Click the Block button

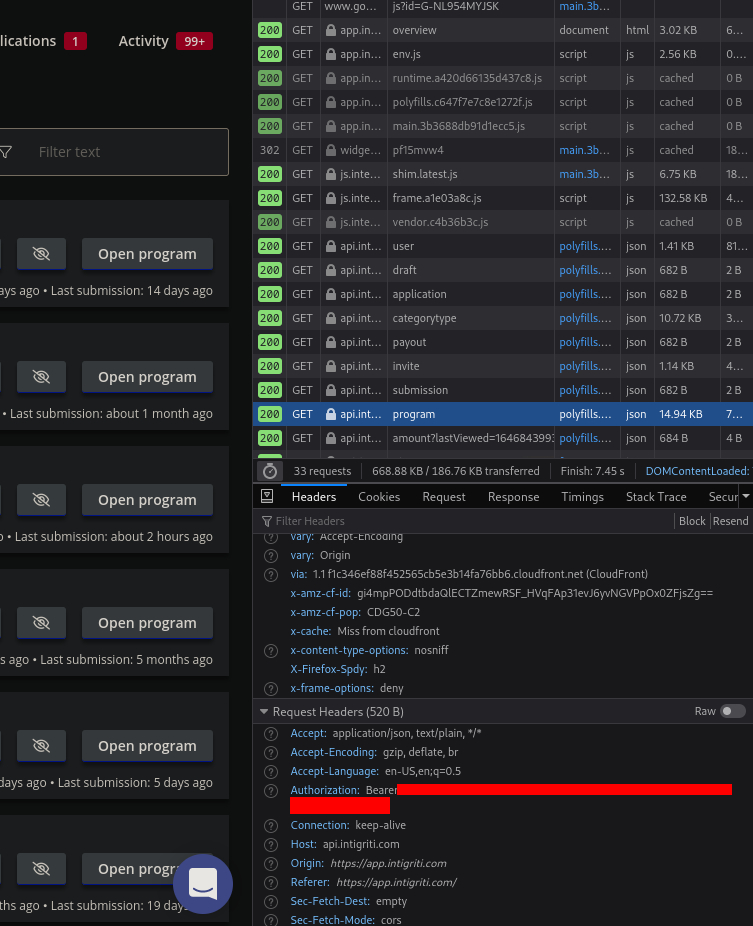click(x=692, y=521)
